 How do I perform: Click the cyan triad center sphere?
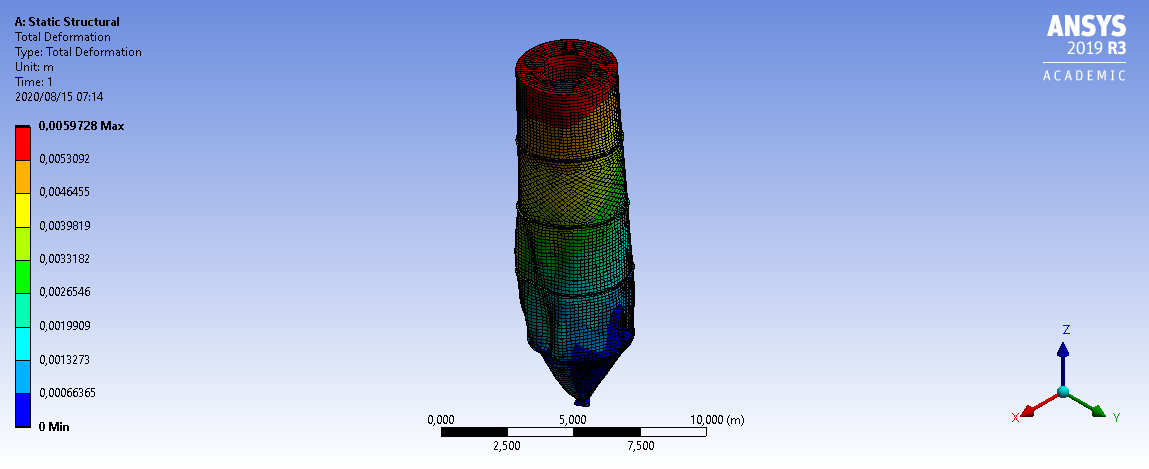[1063, 392]
